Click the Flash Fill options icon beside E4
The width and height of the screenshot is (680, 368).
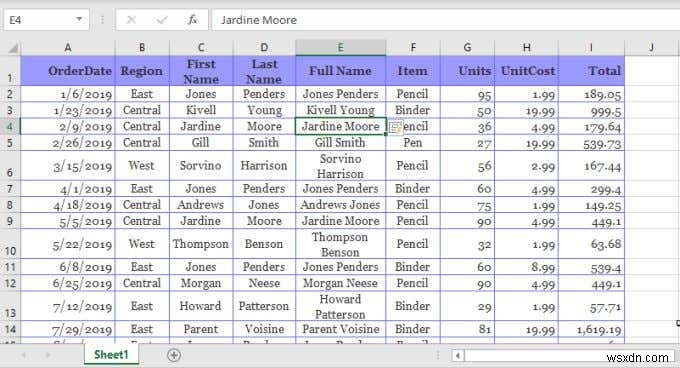395,128
